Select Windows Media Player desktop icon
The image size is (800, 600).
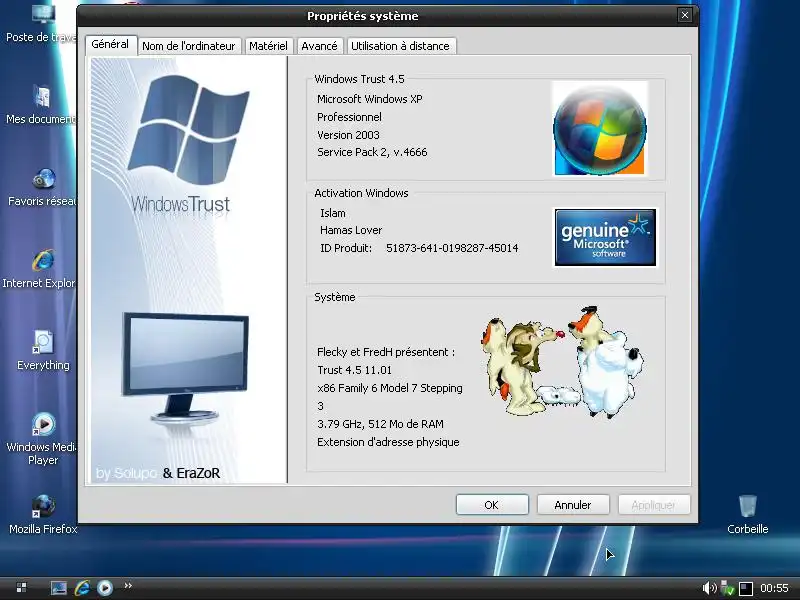click(x=43, y=439)
